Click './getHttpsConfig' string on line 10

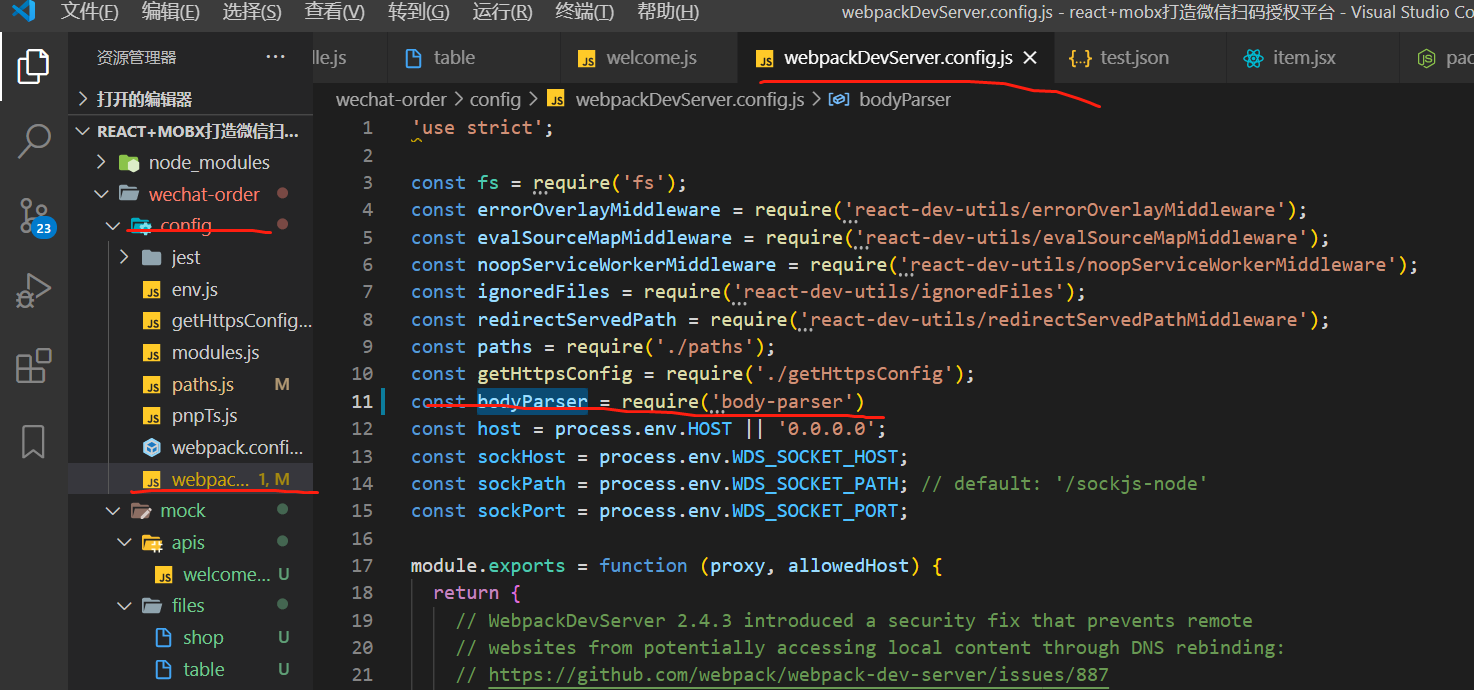[x=854, y=374]
